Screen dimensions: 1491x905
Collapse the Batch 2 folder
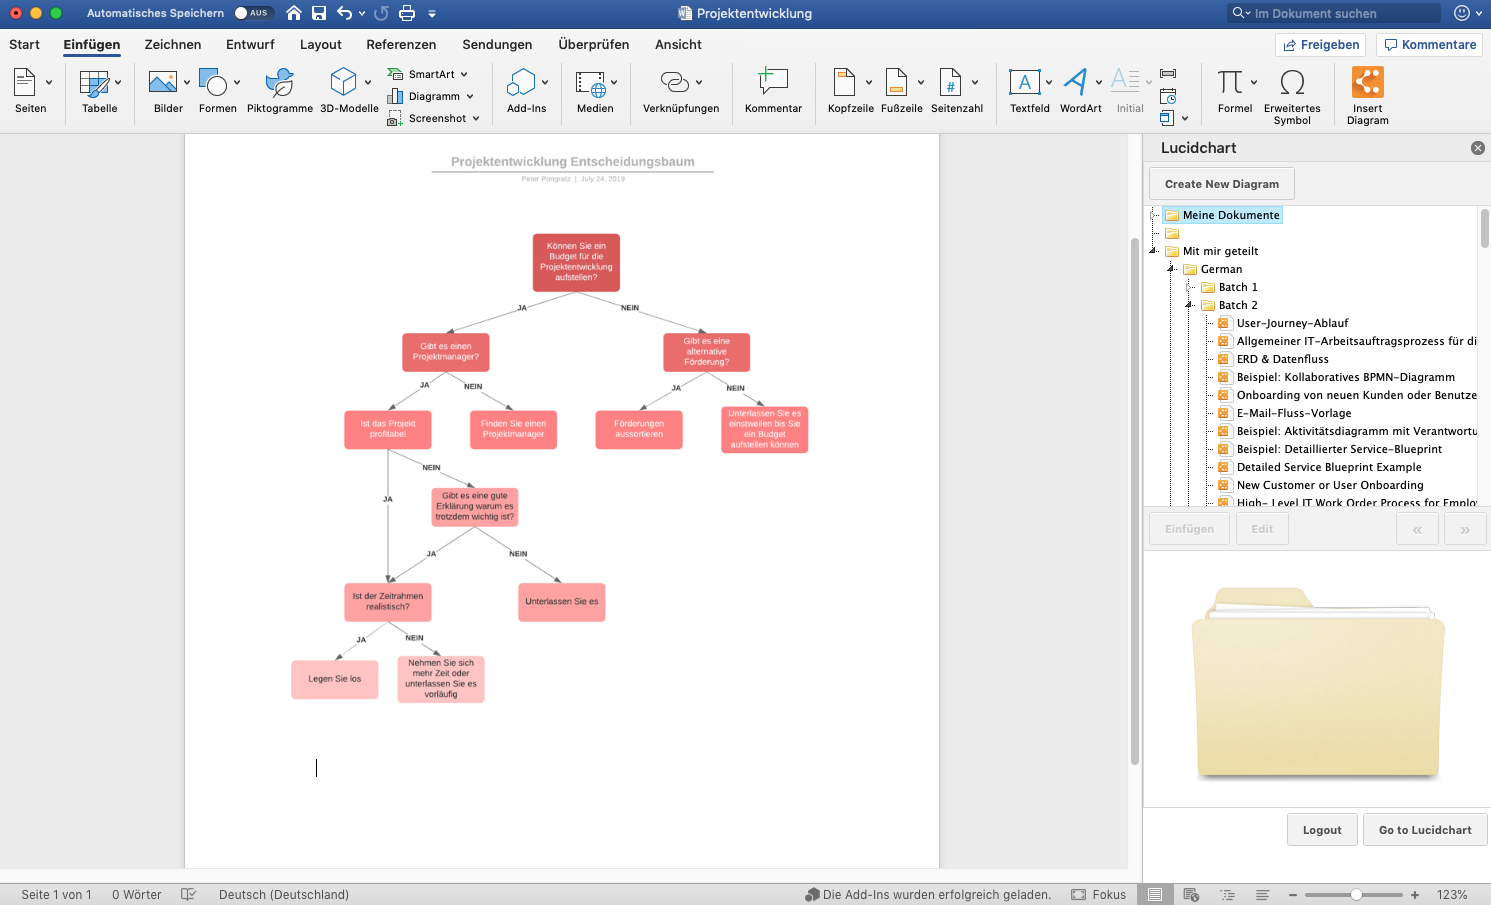pos(1190,305)
